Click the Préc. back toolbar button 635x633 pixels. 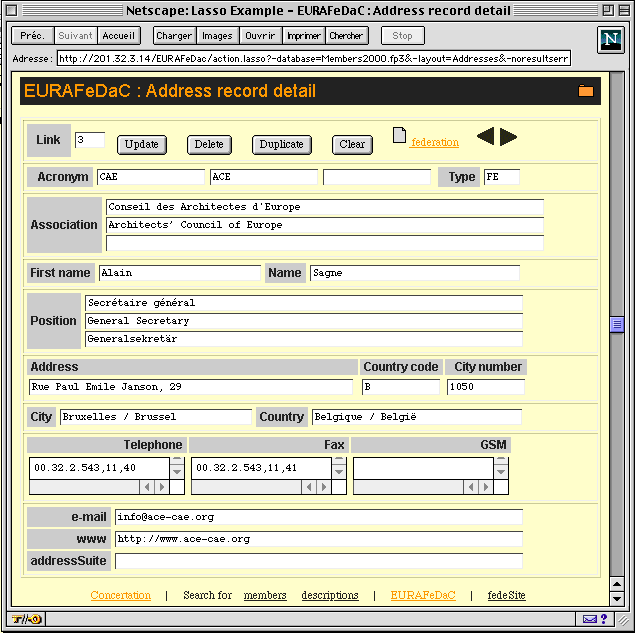(32, 36)
